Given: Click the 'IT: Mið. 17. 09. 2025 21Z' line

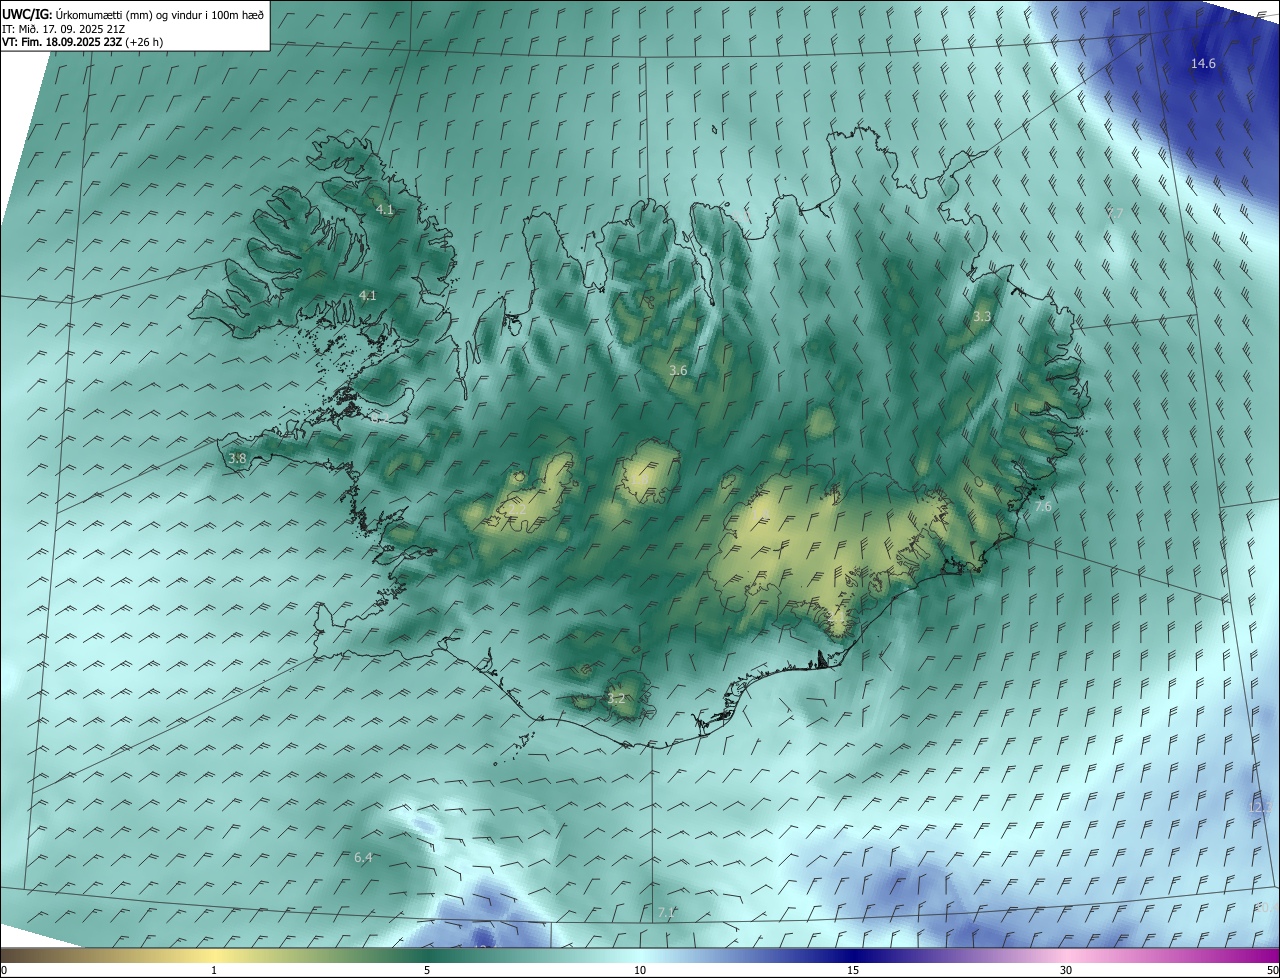Looking at the screenshot, I should coord(63,29).
